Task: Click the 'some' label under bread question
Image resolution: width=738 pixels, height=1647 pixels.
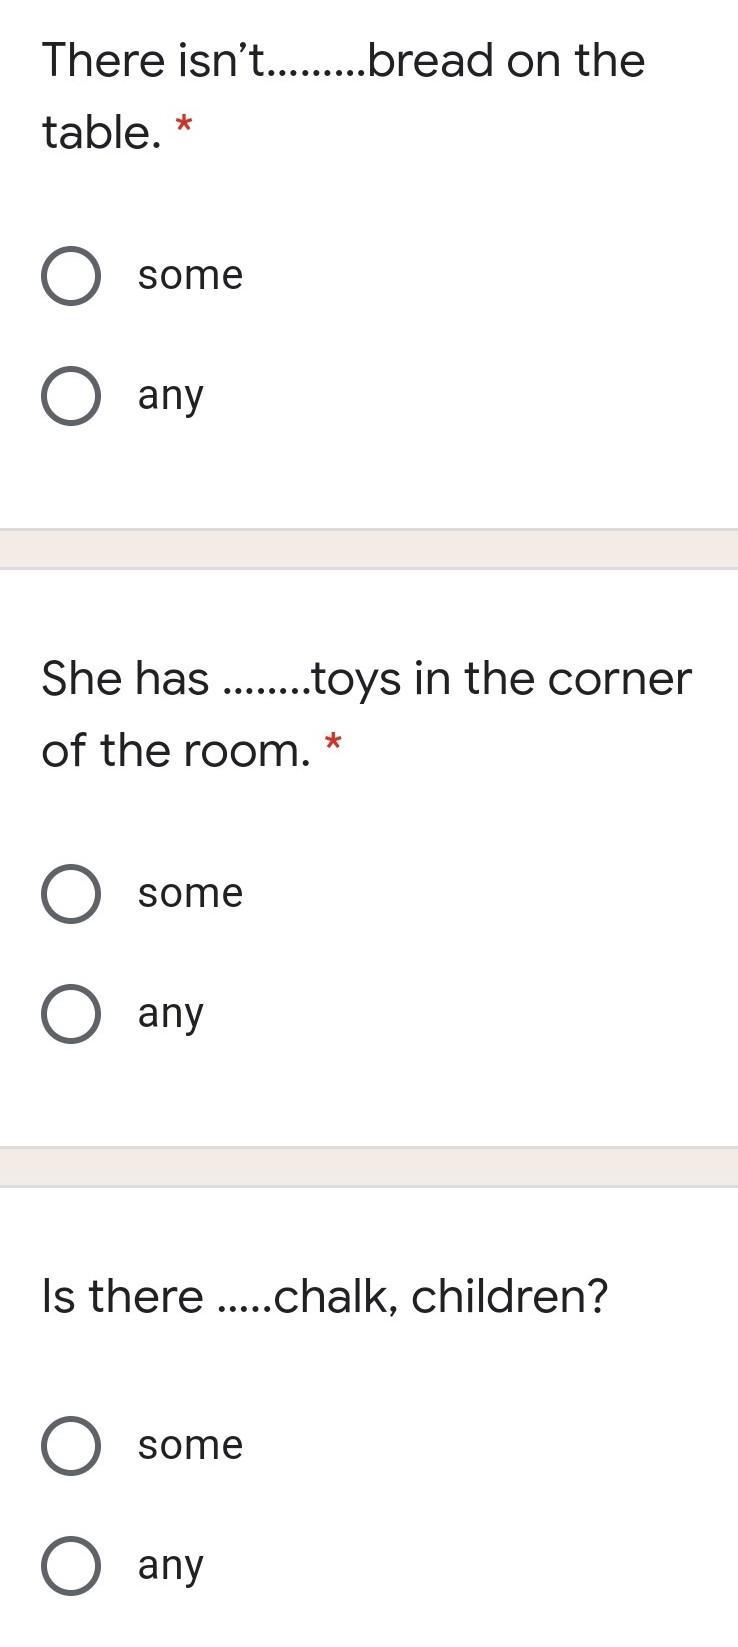Action: (190, 276)
